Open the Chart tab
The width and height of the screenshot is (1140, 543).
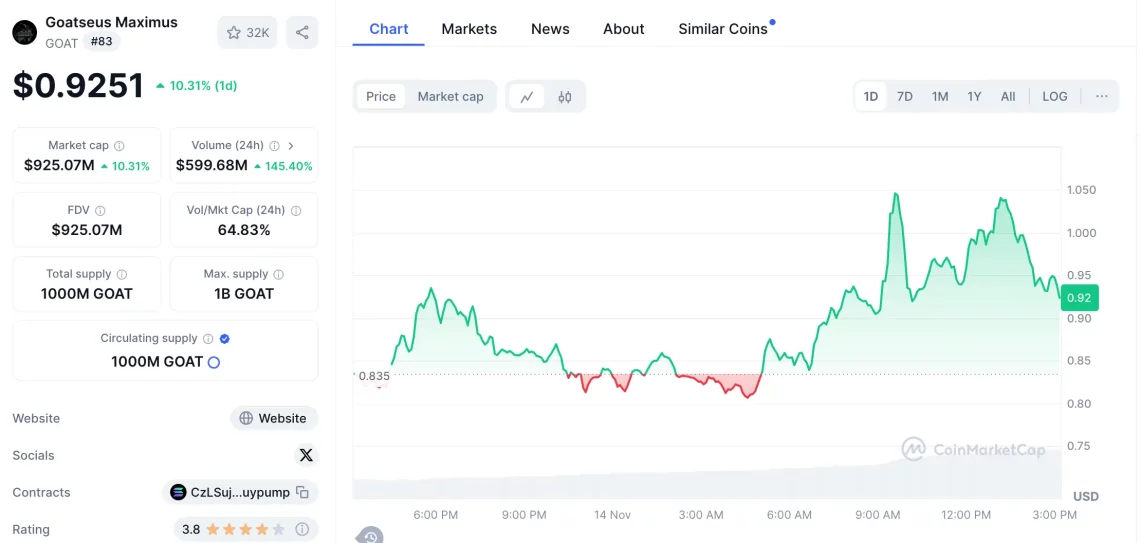pos(389,29)
